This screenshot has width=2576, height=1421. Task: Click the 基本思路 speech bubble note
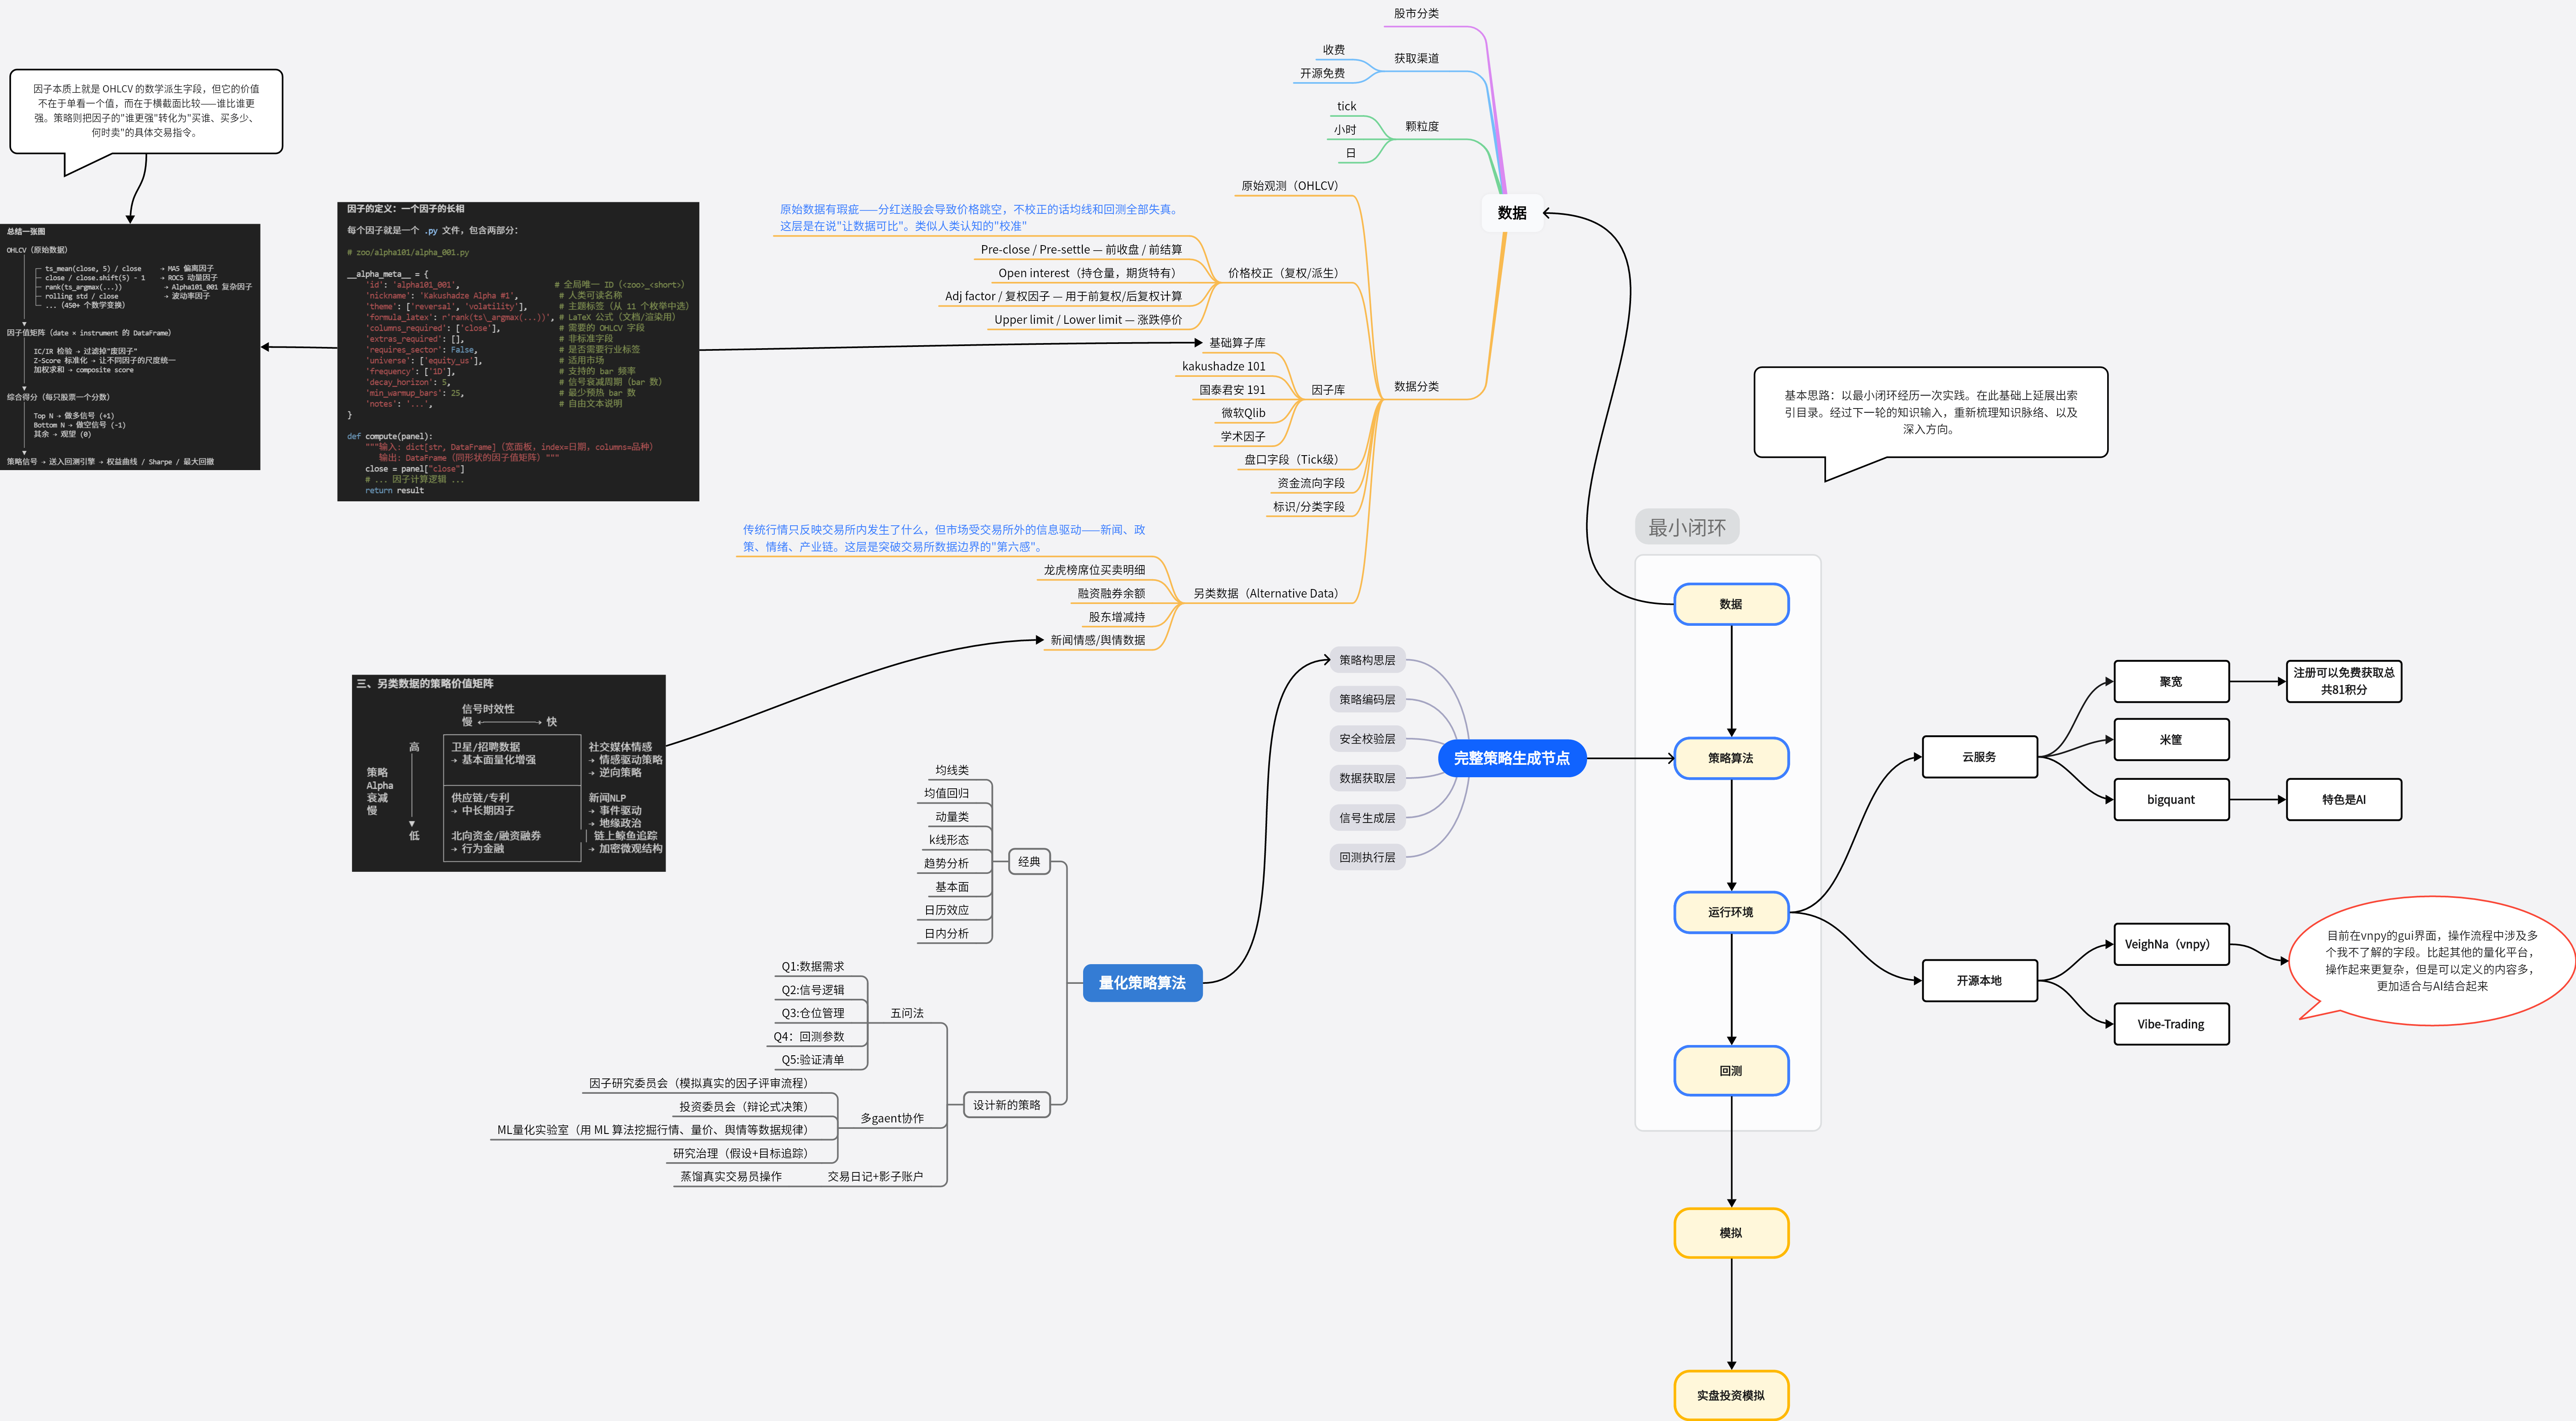click(x=1931, y=412)
